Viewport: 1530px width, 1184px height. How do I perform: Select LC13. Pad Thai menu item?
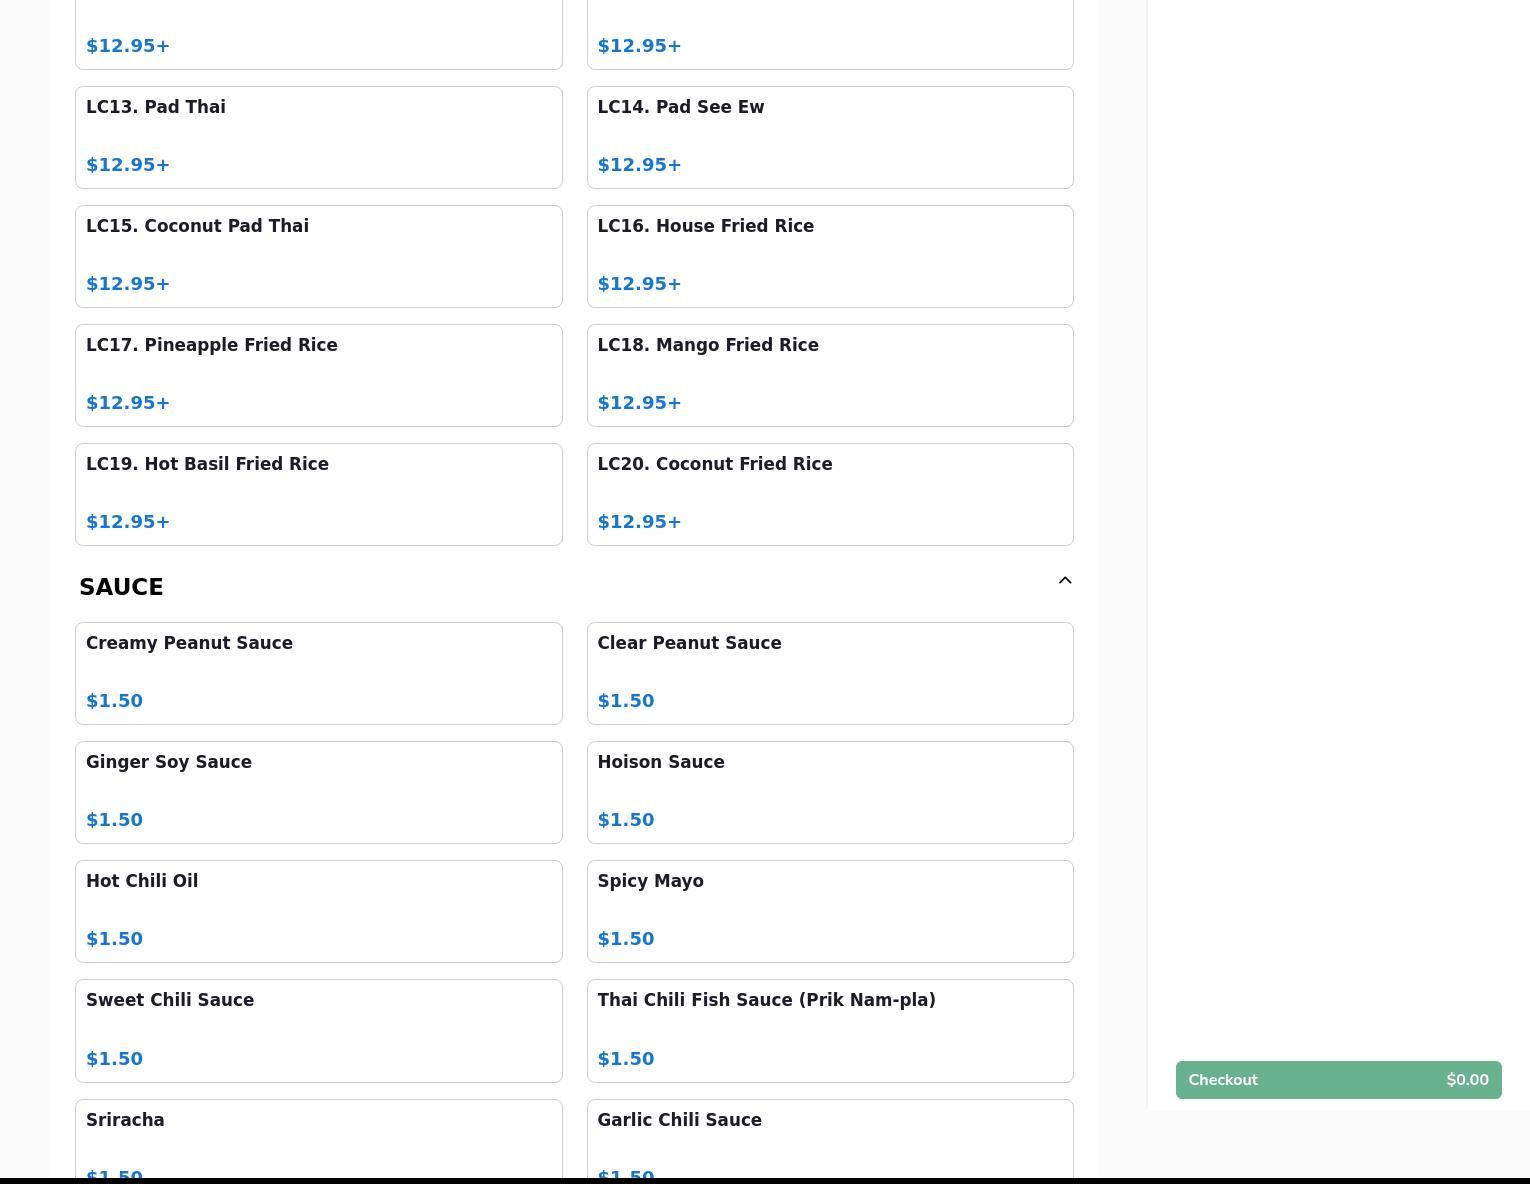[x=318, y=137]
